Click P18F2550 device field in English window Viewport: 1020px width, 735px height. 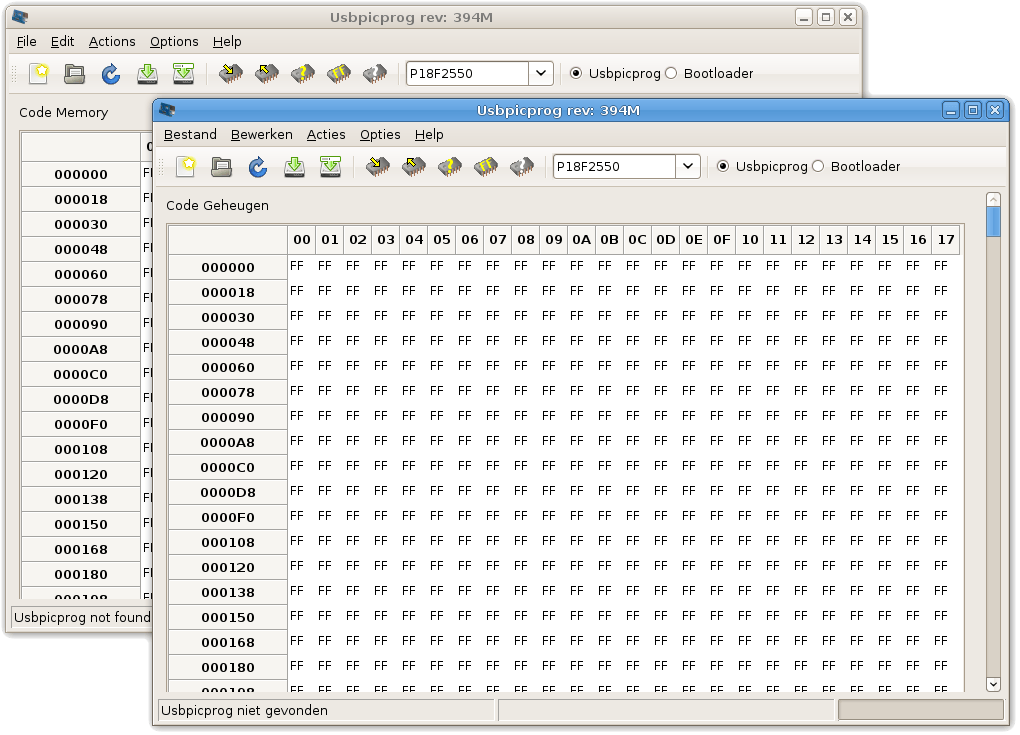pos(467,74)
